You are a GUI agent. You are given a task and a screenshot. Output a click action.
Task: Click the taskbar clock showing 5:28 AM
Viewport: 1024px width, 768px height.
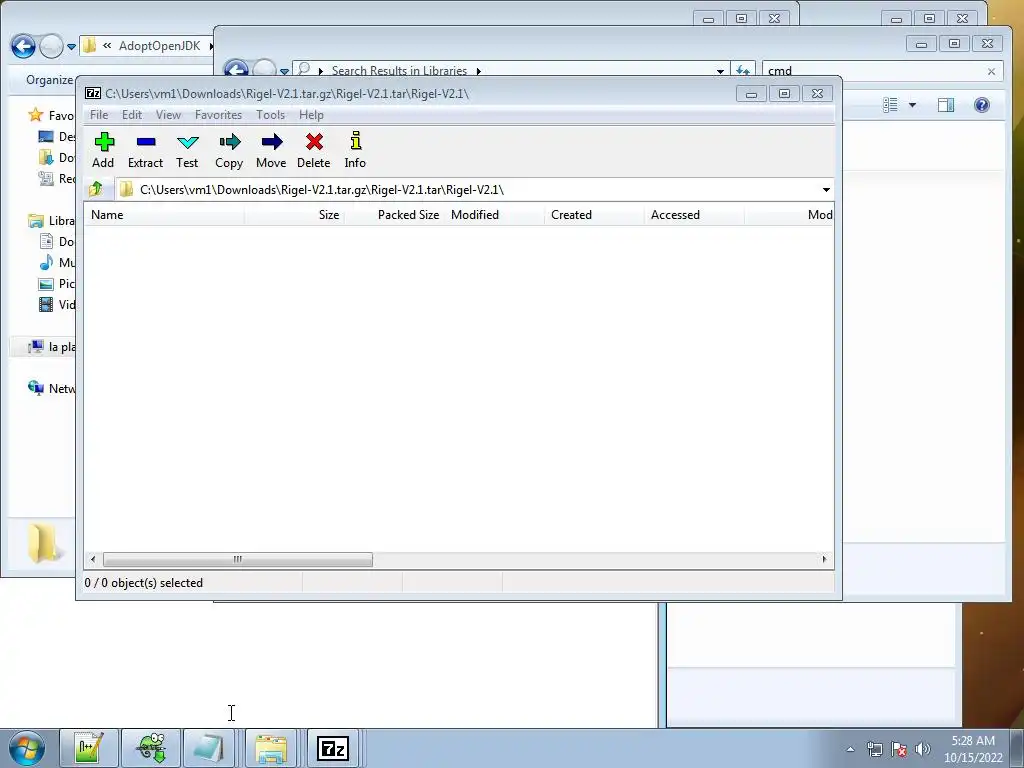(x=973, y=749)
